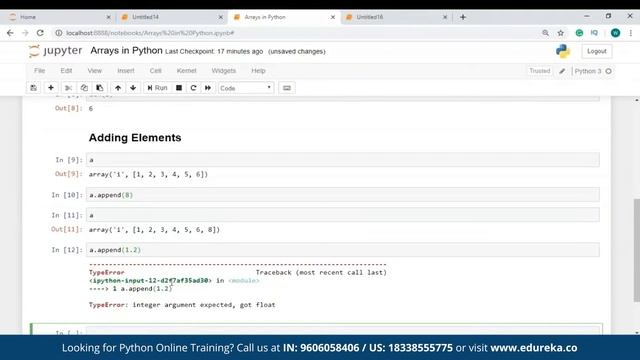Click the Trusted notebook indicator
The image size is (640, 360).
click(540, 71)
